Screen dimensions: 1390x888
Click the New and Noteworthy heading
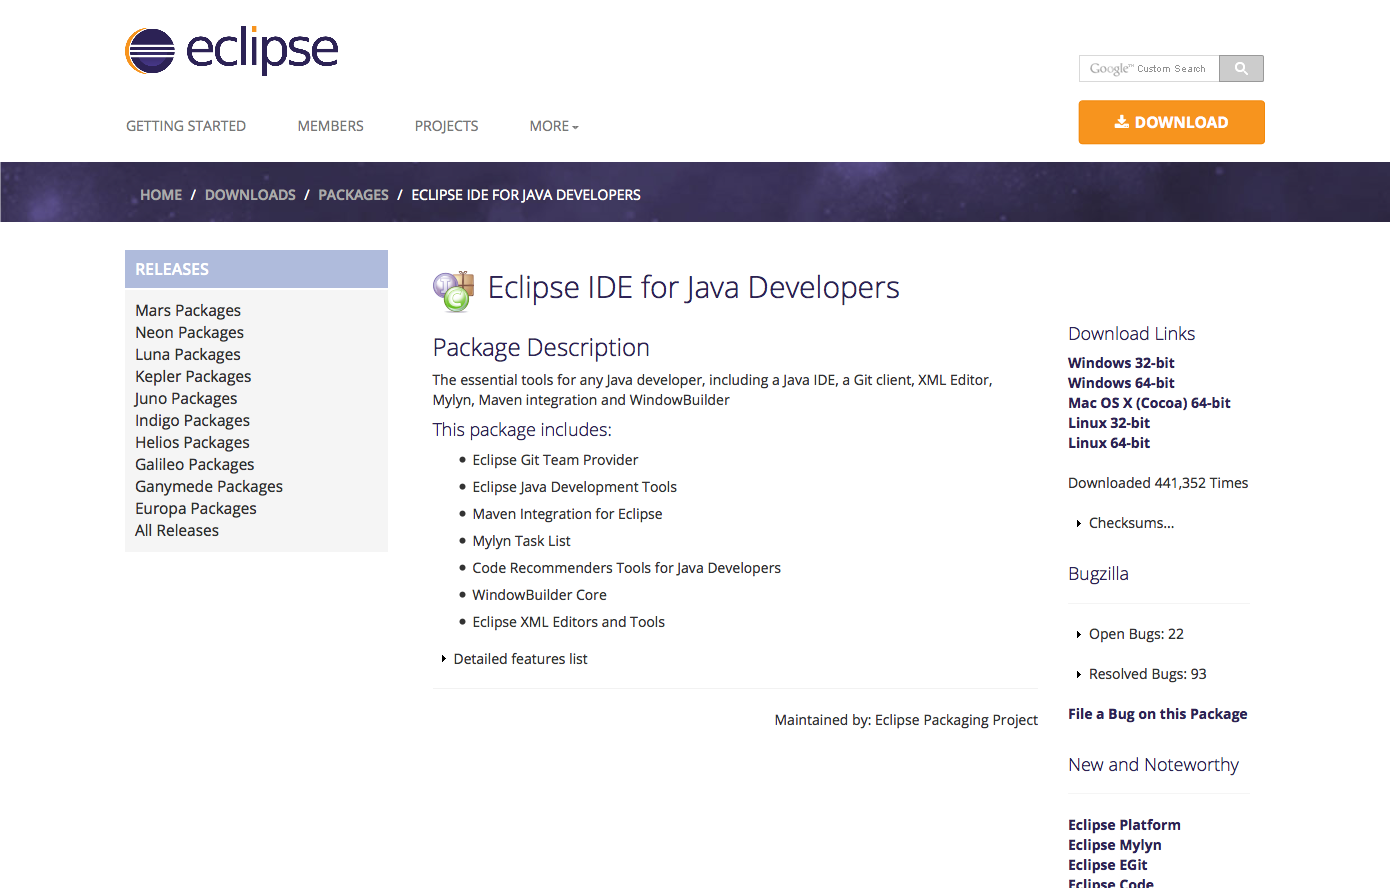1153,765
